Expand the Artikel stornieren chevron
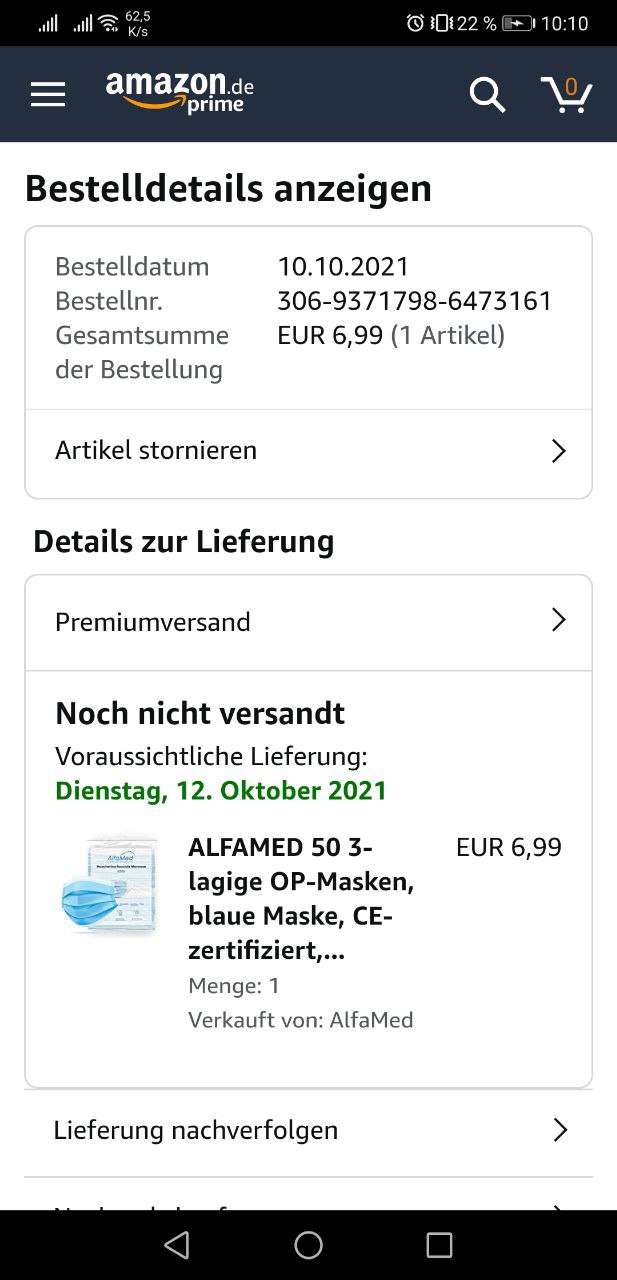This screenshot has width=617, height=1280. point(559,451)
